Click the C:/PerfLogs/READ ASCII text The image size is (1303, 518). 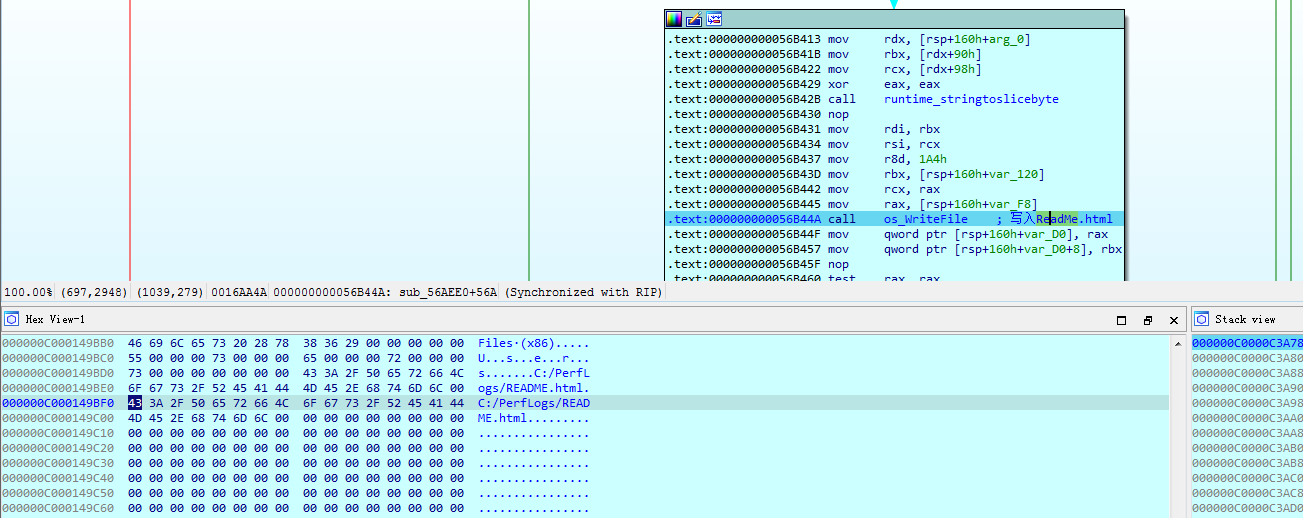point(534,402)
